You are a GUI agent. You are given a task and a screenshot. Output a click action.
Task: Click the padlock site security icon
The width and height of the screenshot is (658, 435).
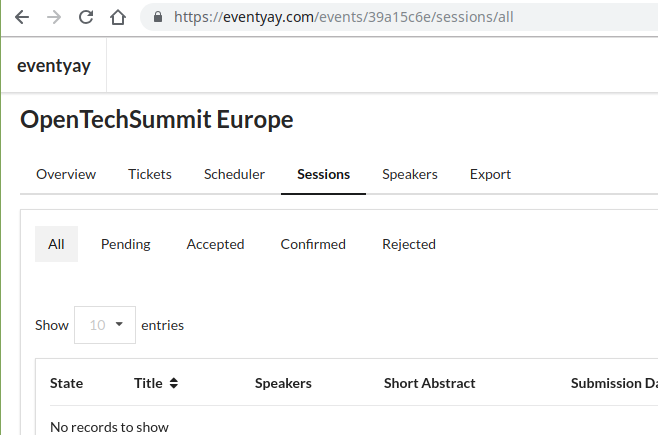pyautogui.click(x=156, y=17)
